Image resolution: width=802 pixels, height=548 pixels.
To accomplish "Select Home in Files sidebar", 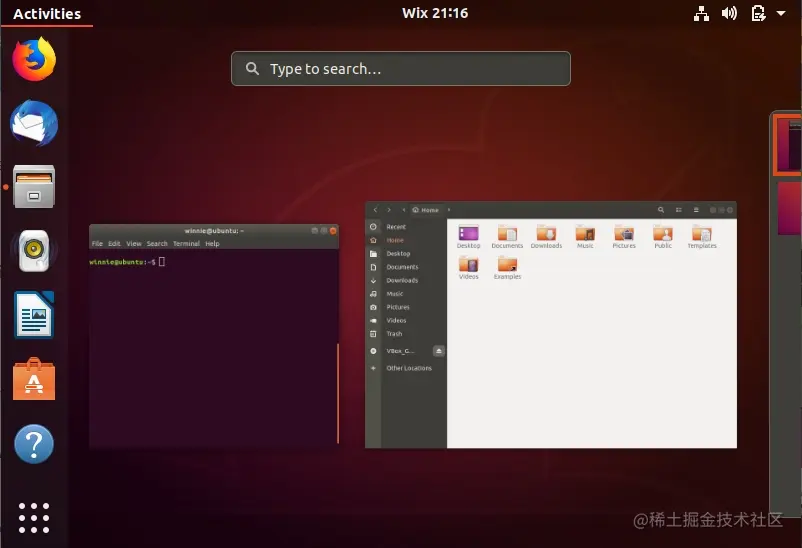I will click(x=406, y=240).
